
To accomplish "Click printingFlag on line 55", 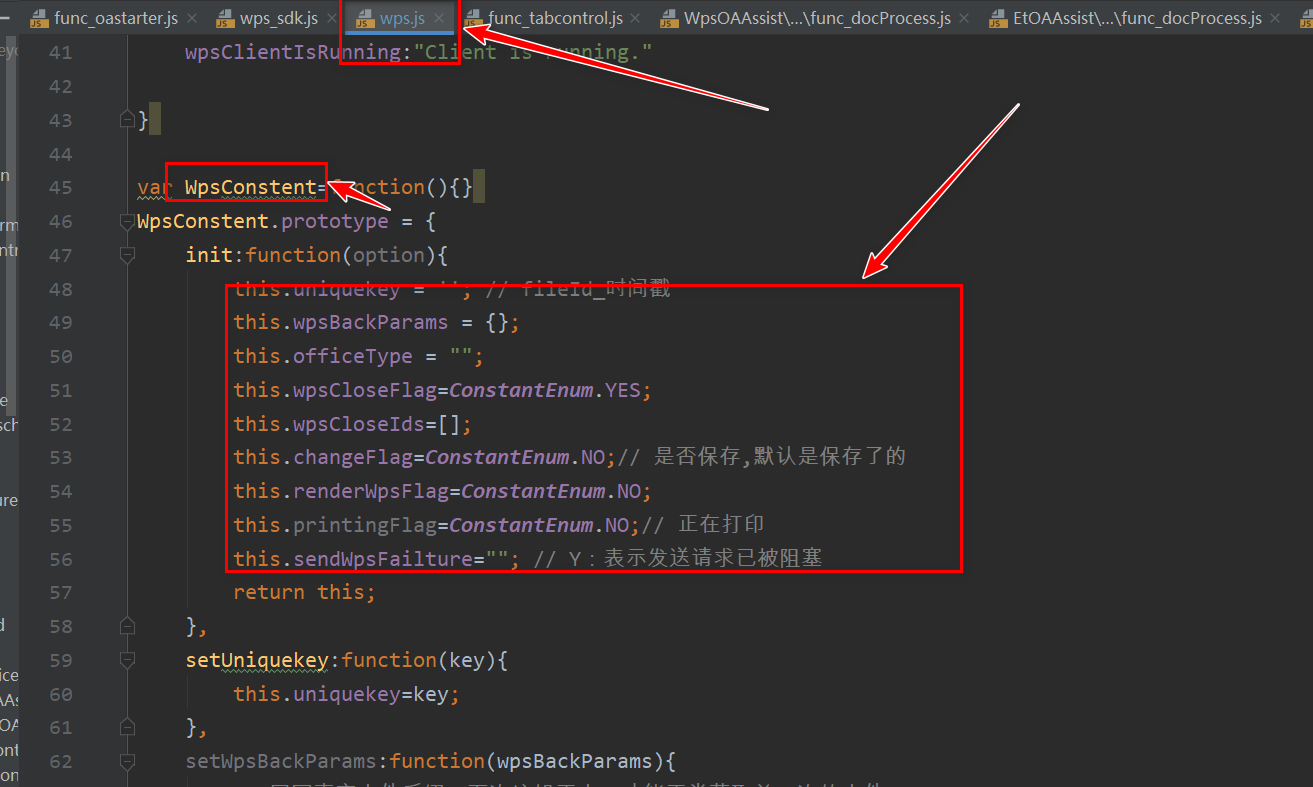I will pyautogui.click(x=365, y=525).
